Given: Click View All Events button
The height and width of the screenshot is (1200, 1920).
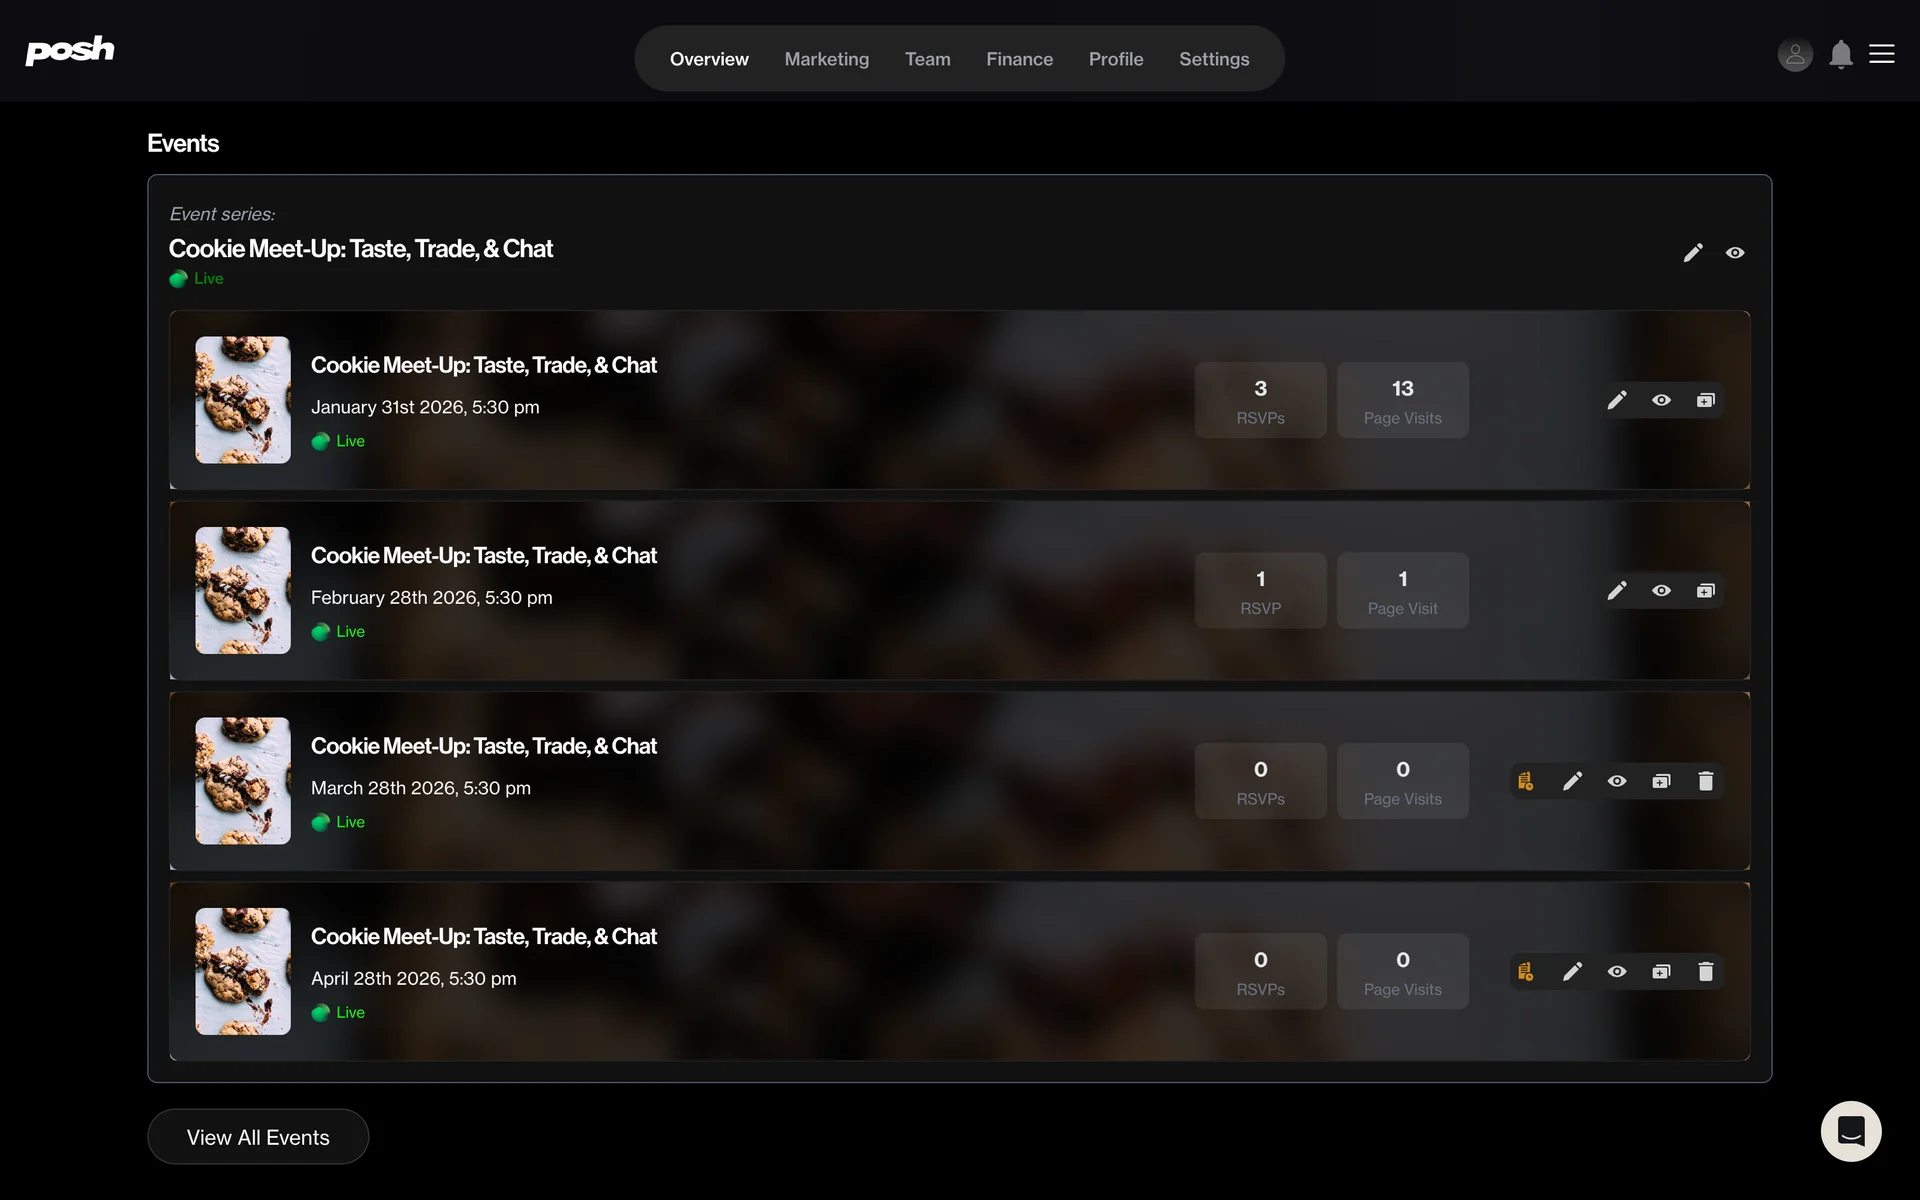Looking at the screenshot, I should point(258,1137).
